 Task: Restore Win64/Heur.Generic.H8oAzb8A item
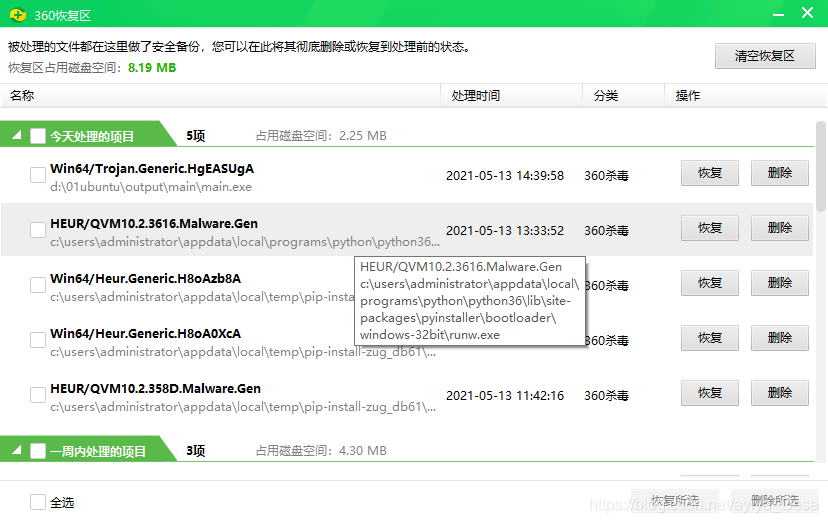(x=710, y=283)
